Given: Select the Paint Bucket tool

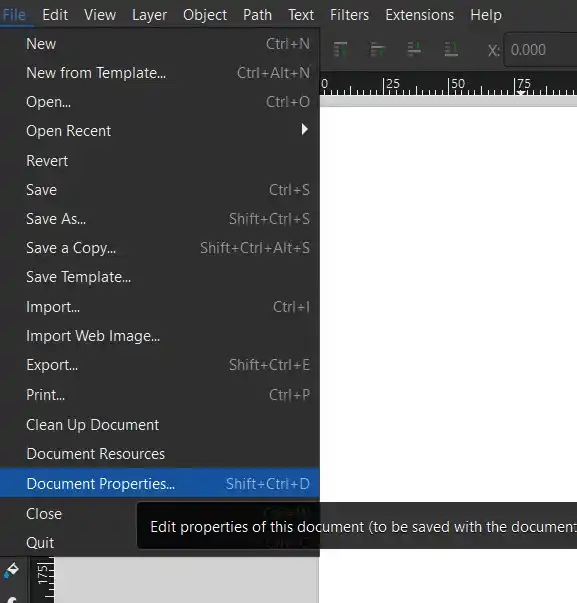Looking at the screenshot, I should tap(12, 570).
